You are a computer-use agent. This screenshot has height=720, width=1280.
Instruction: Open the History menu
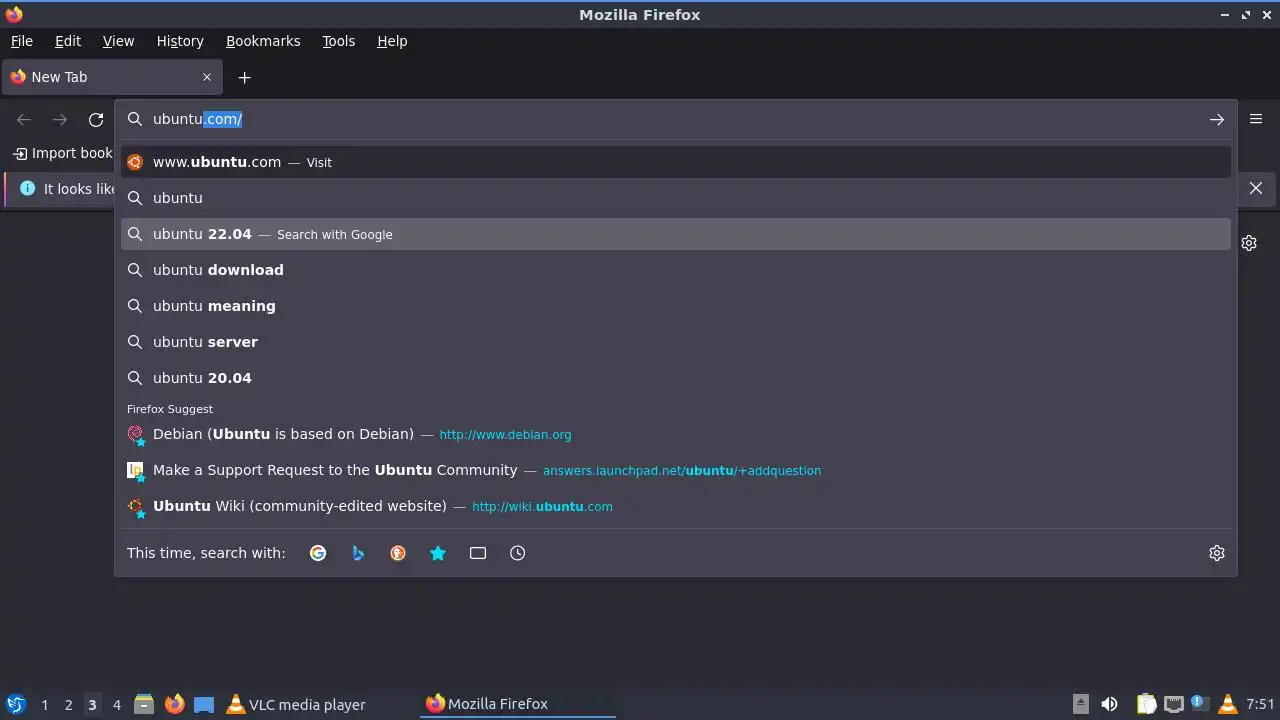pos(180,41)
